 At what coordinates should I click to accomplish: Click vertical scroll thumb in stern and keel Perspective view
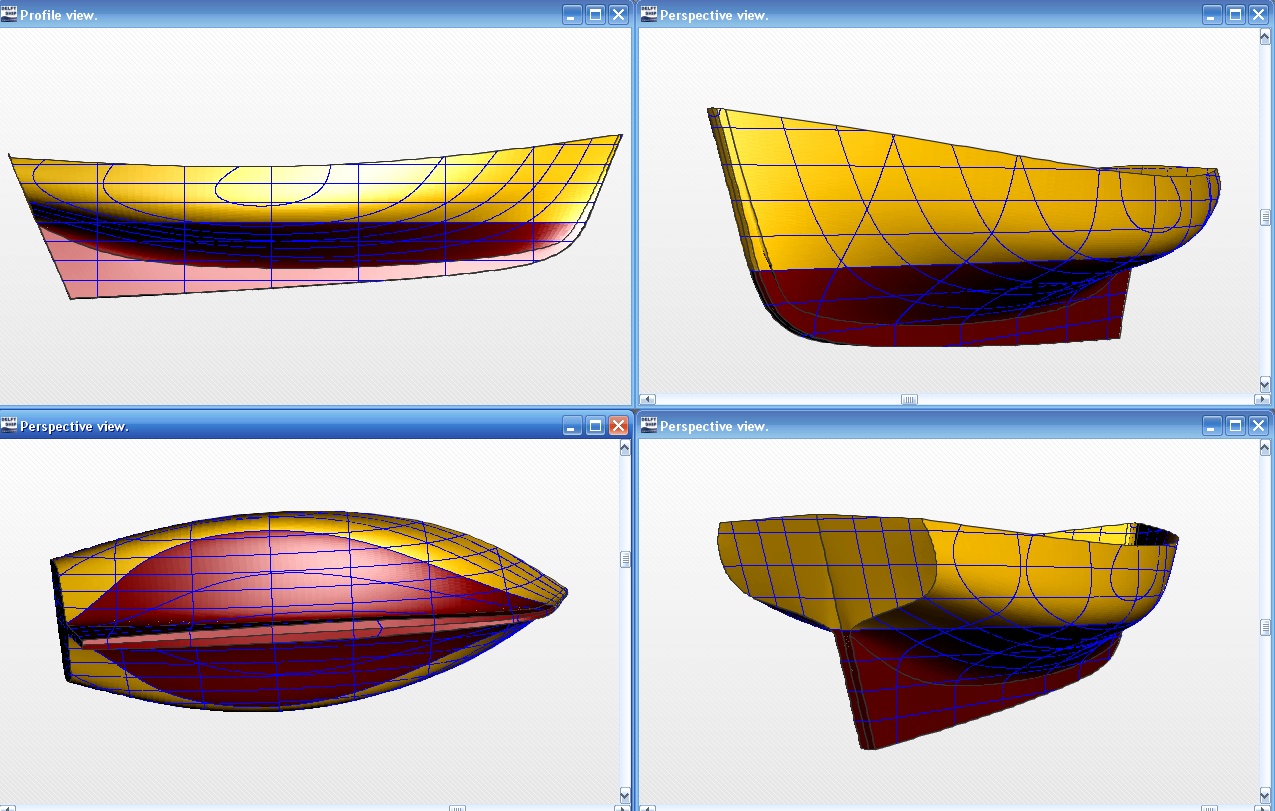pos(1265,627)
